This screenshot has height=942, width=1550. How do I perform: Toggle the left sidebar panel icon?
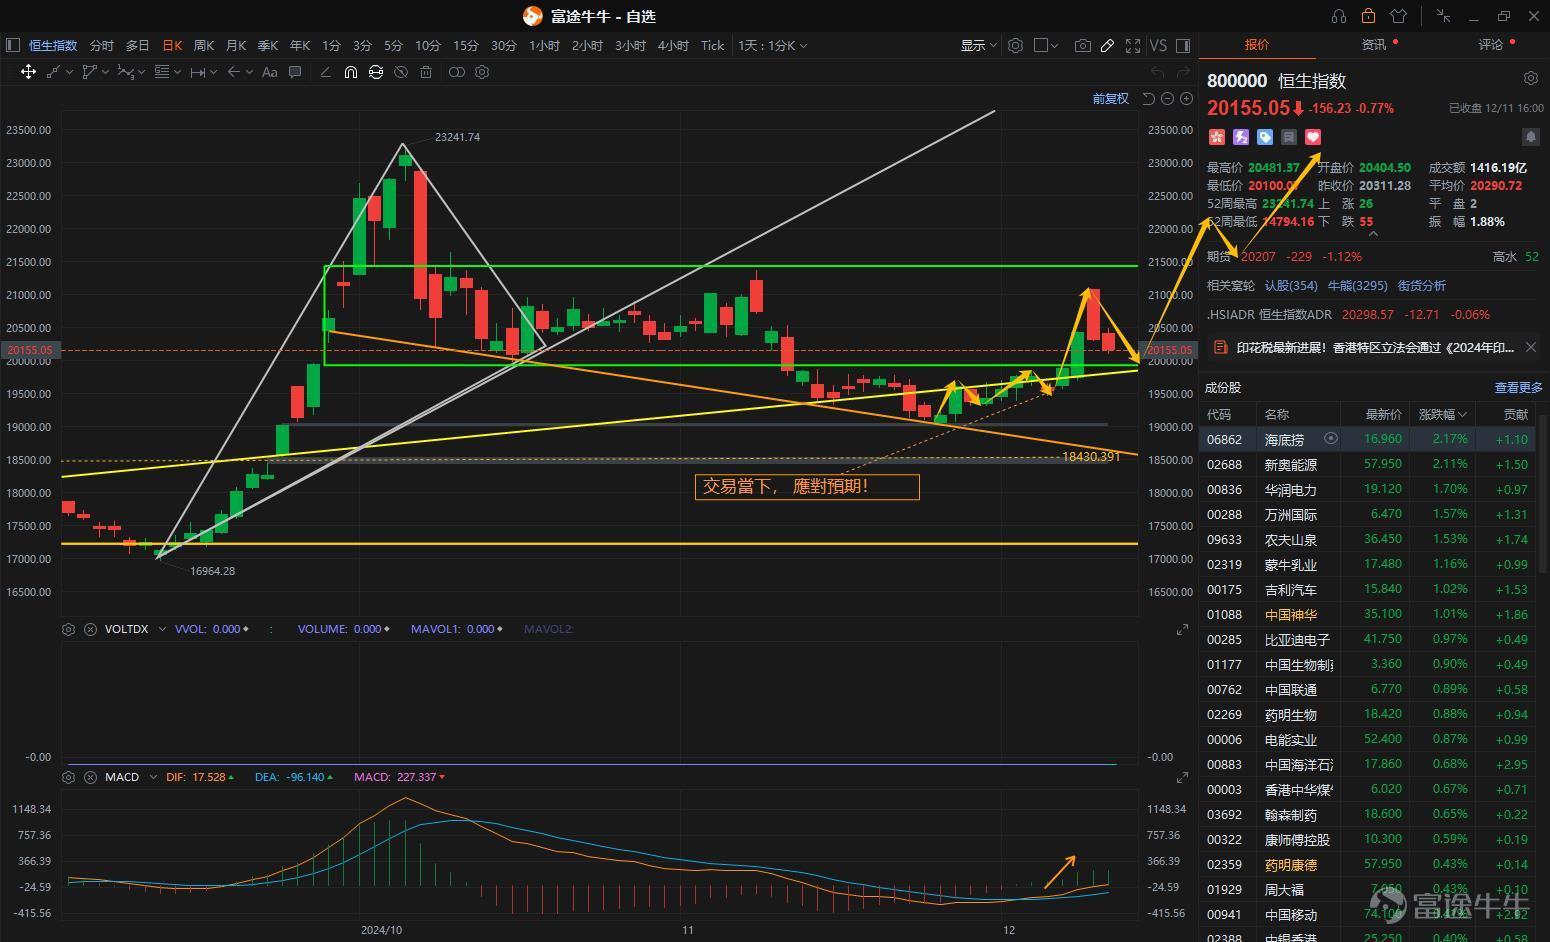click(13, 45)
